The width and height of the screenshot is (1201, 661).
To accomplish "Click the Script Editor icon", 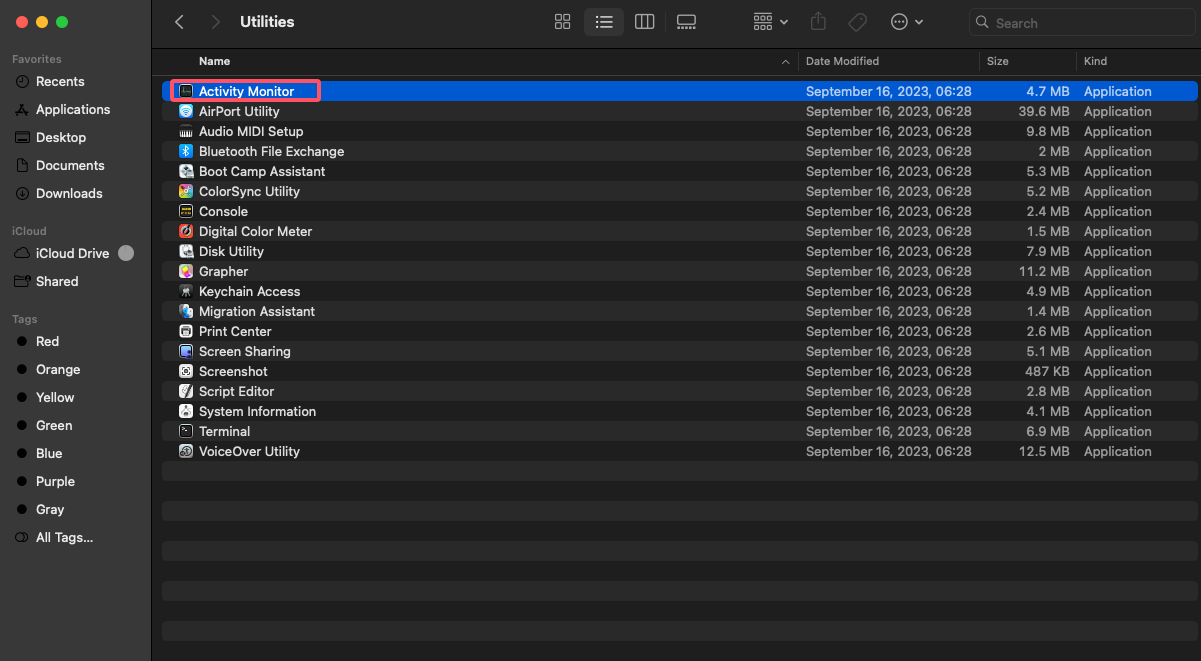I will pyautogui.click(x=186, y=391).
